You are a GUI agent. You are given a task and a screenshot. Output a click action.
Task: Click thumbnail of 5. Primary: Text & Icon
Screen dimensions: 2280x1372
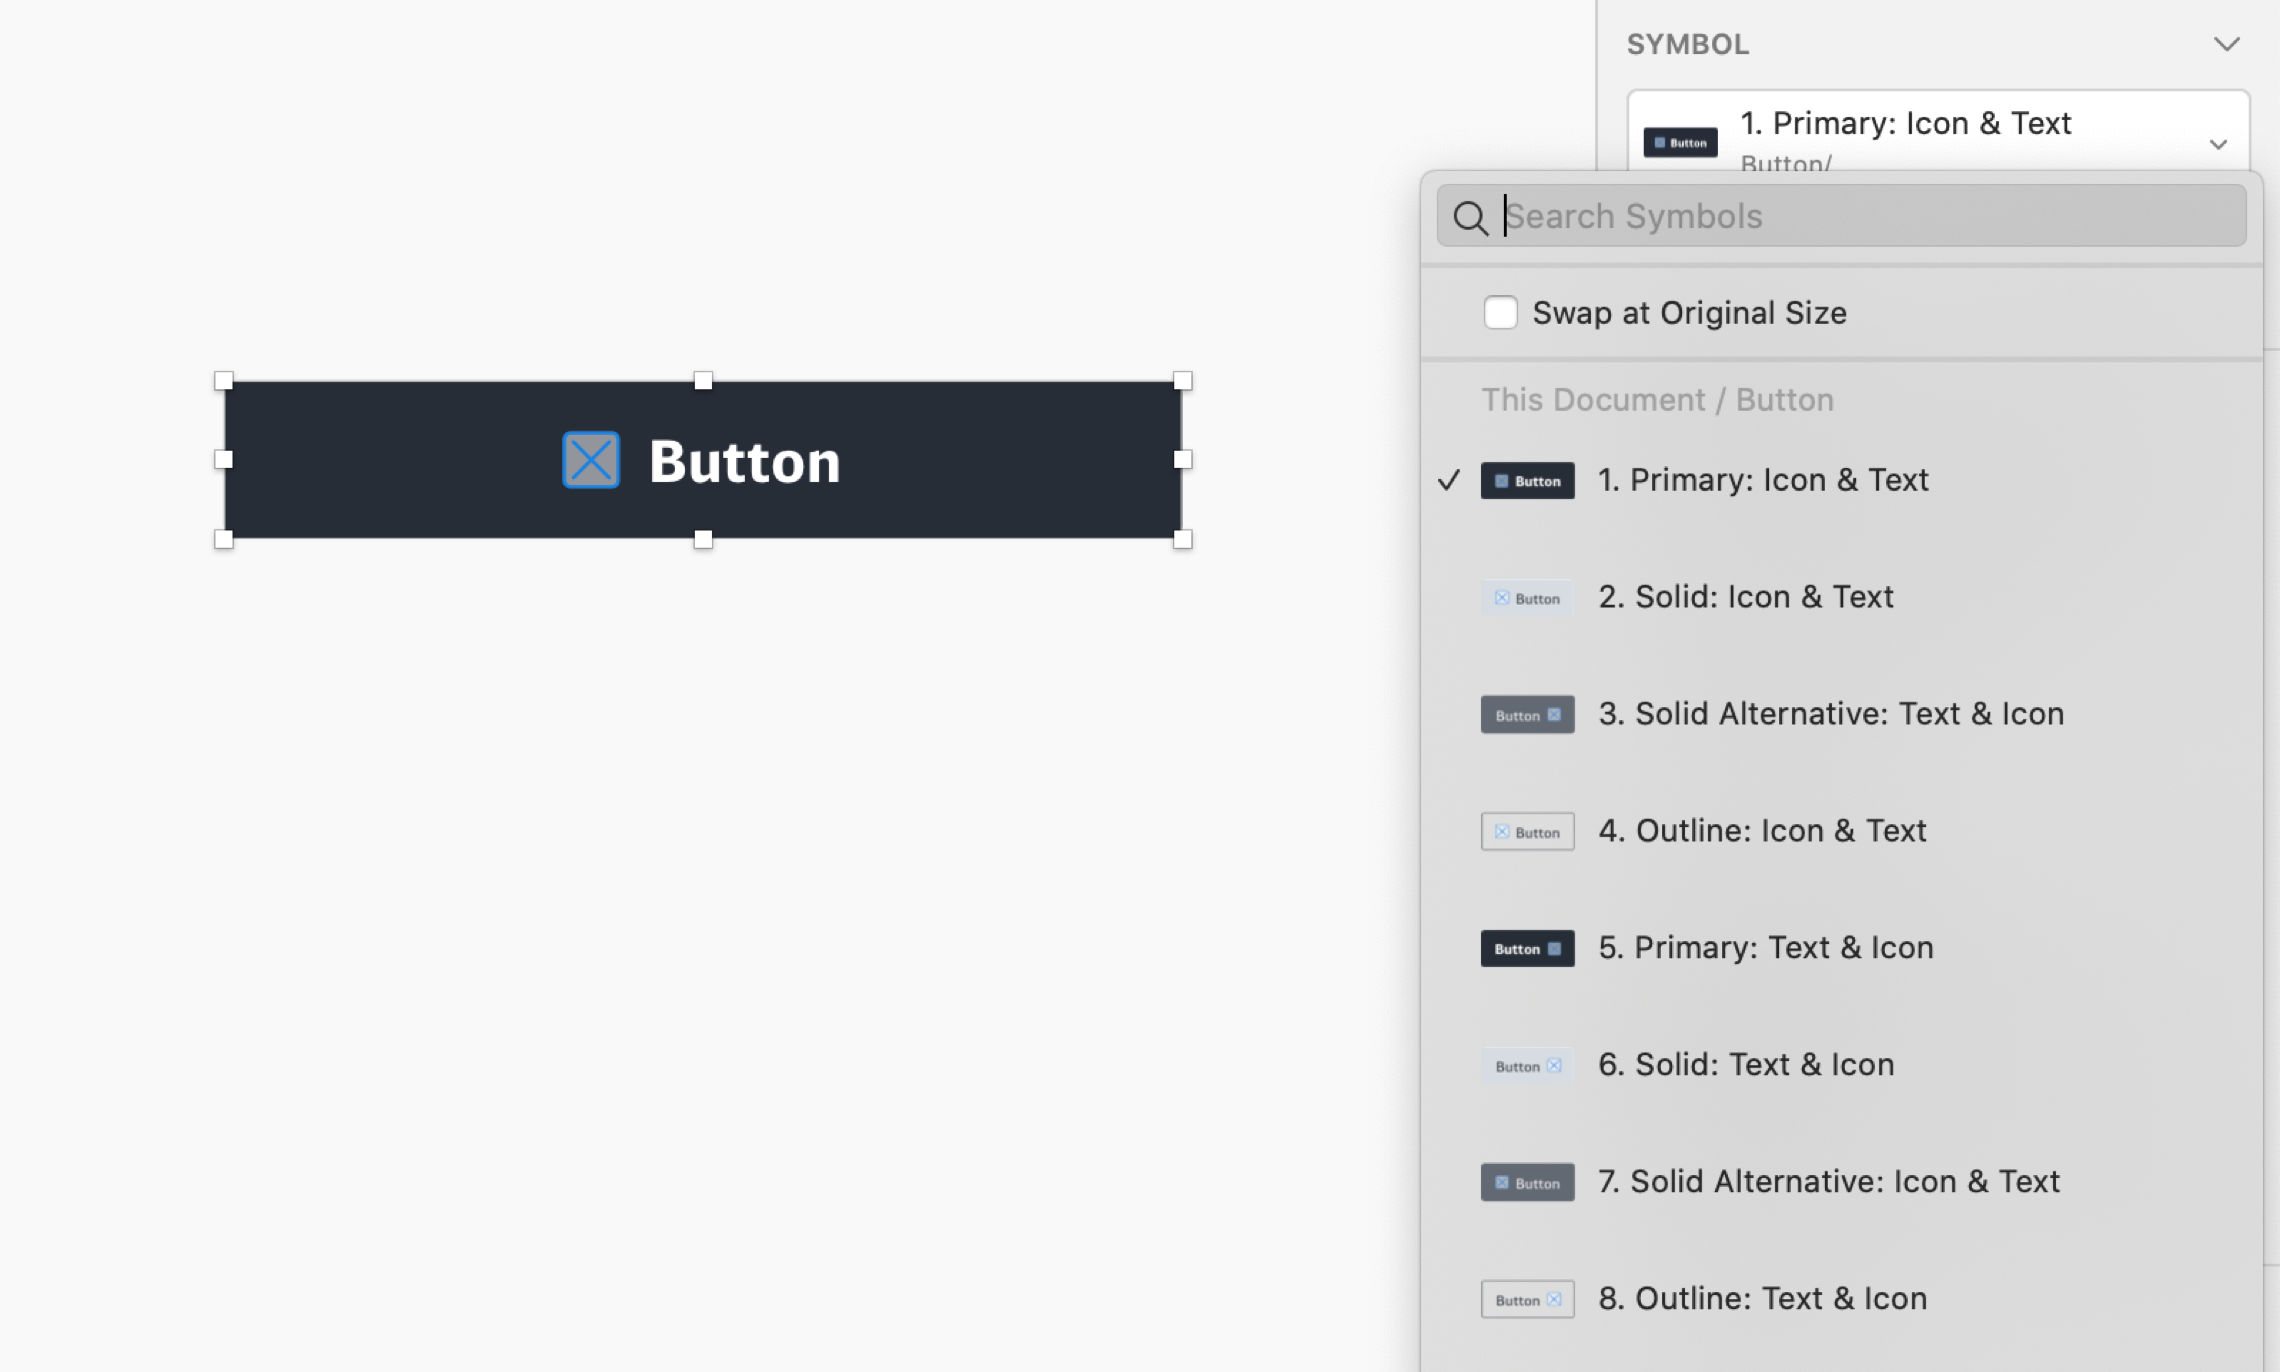tap(1527, 948)
